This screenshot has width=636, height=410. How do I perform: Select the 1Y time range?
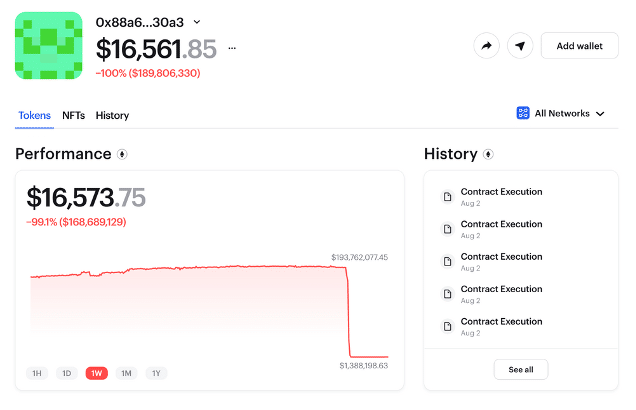point(155,373)
